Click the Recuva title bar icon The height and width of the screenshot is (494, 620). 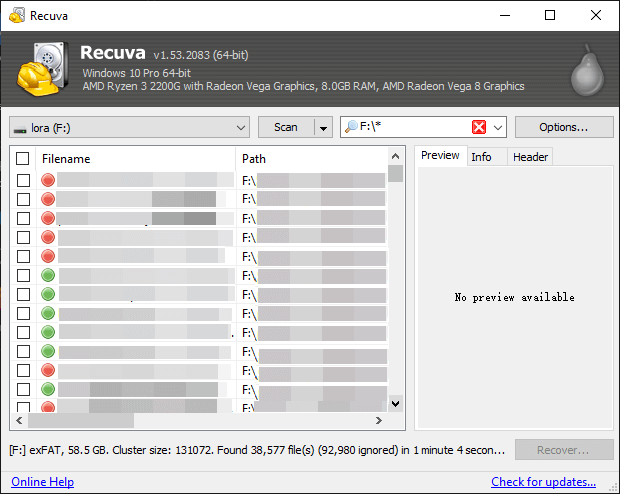(17, 15)
